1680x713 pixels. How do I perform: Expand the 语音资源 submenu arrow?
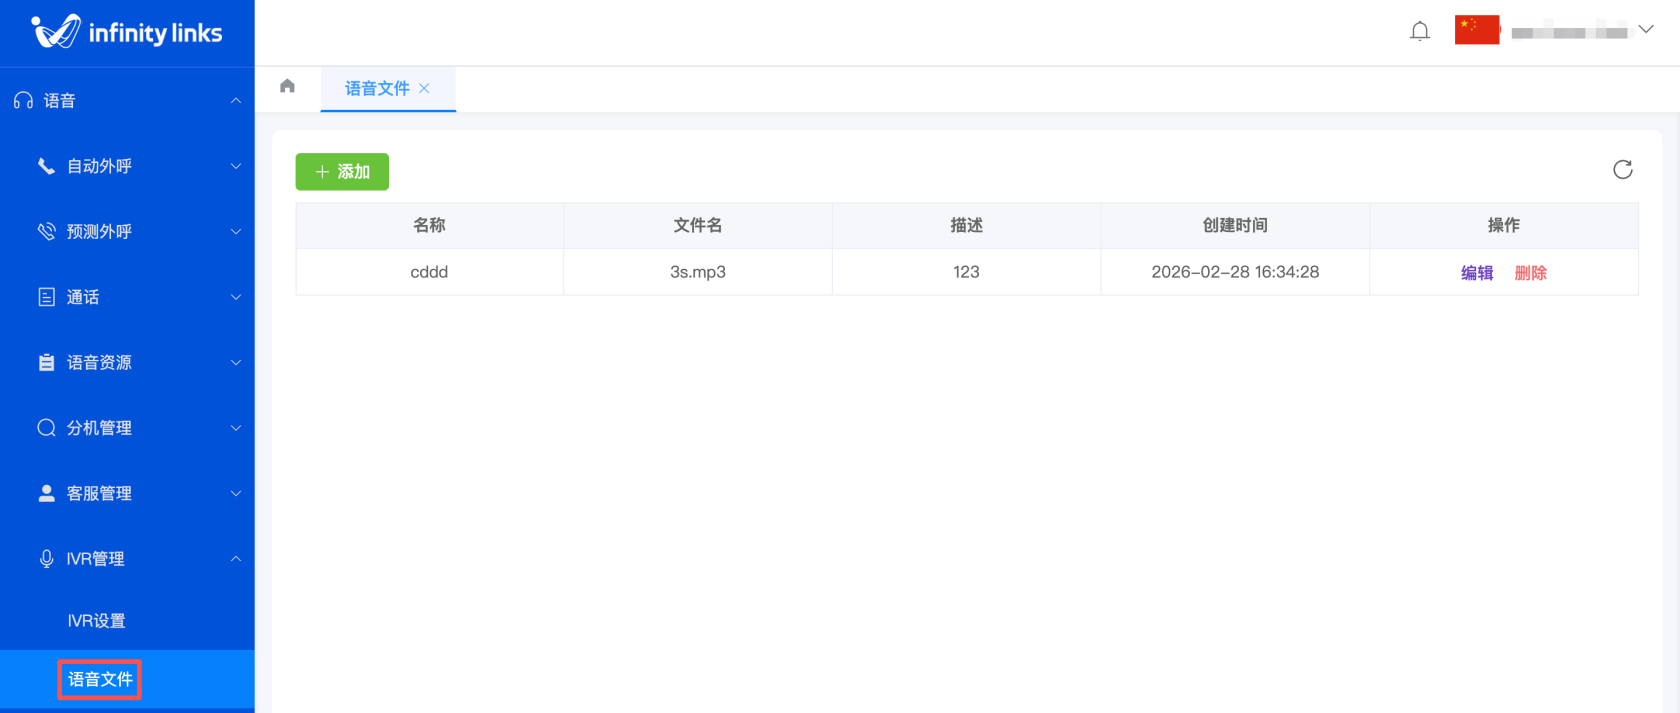pos(236,363)
